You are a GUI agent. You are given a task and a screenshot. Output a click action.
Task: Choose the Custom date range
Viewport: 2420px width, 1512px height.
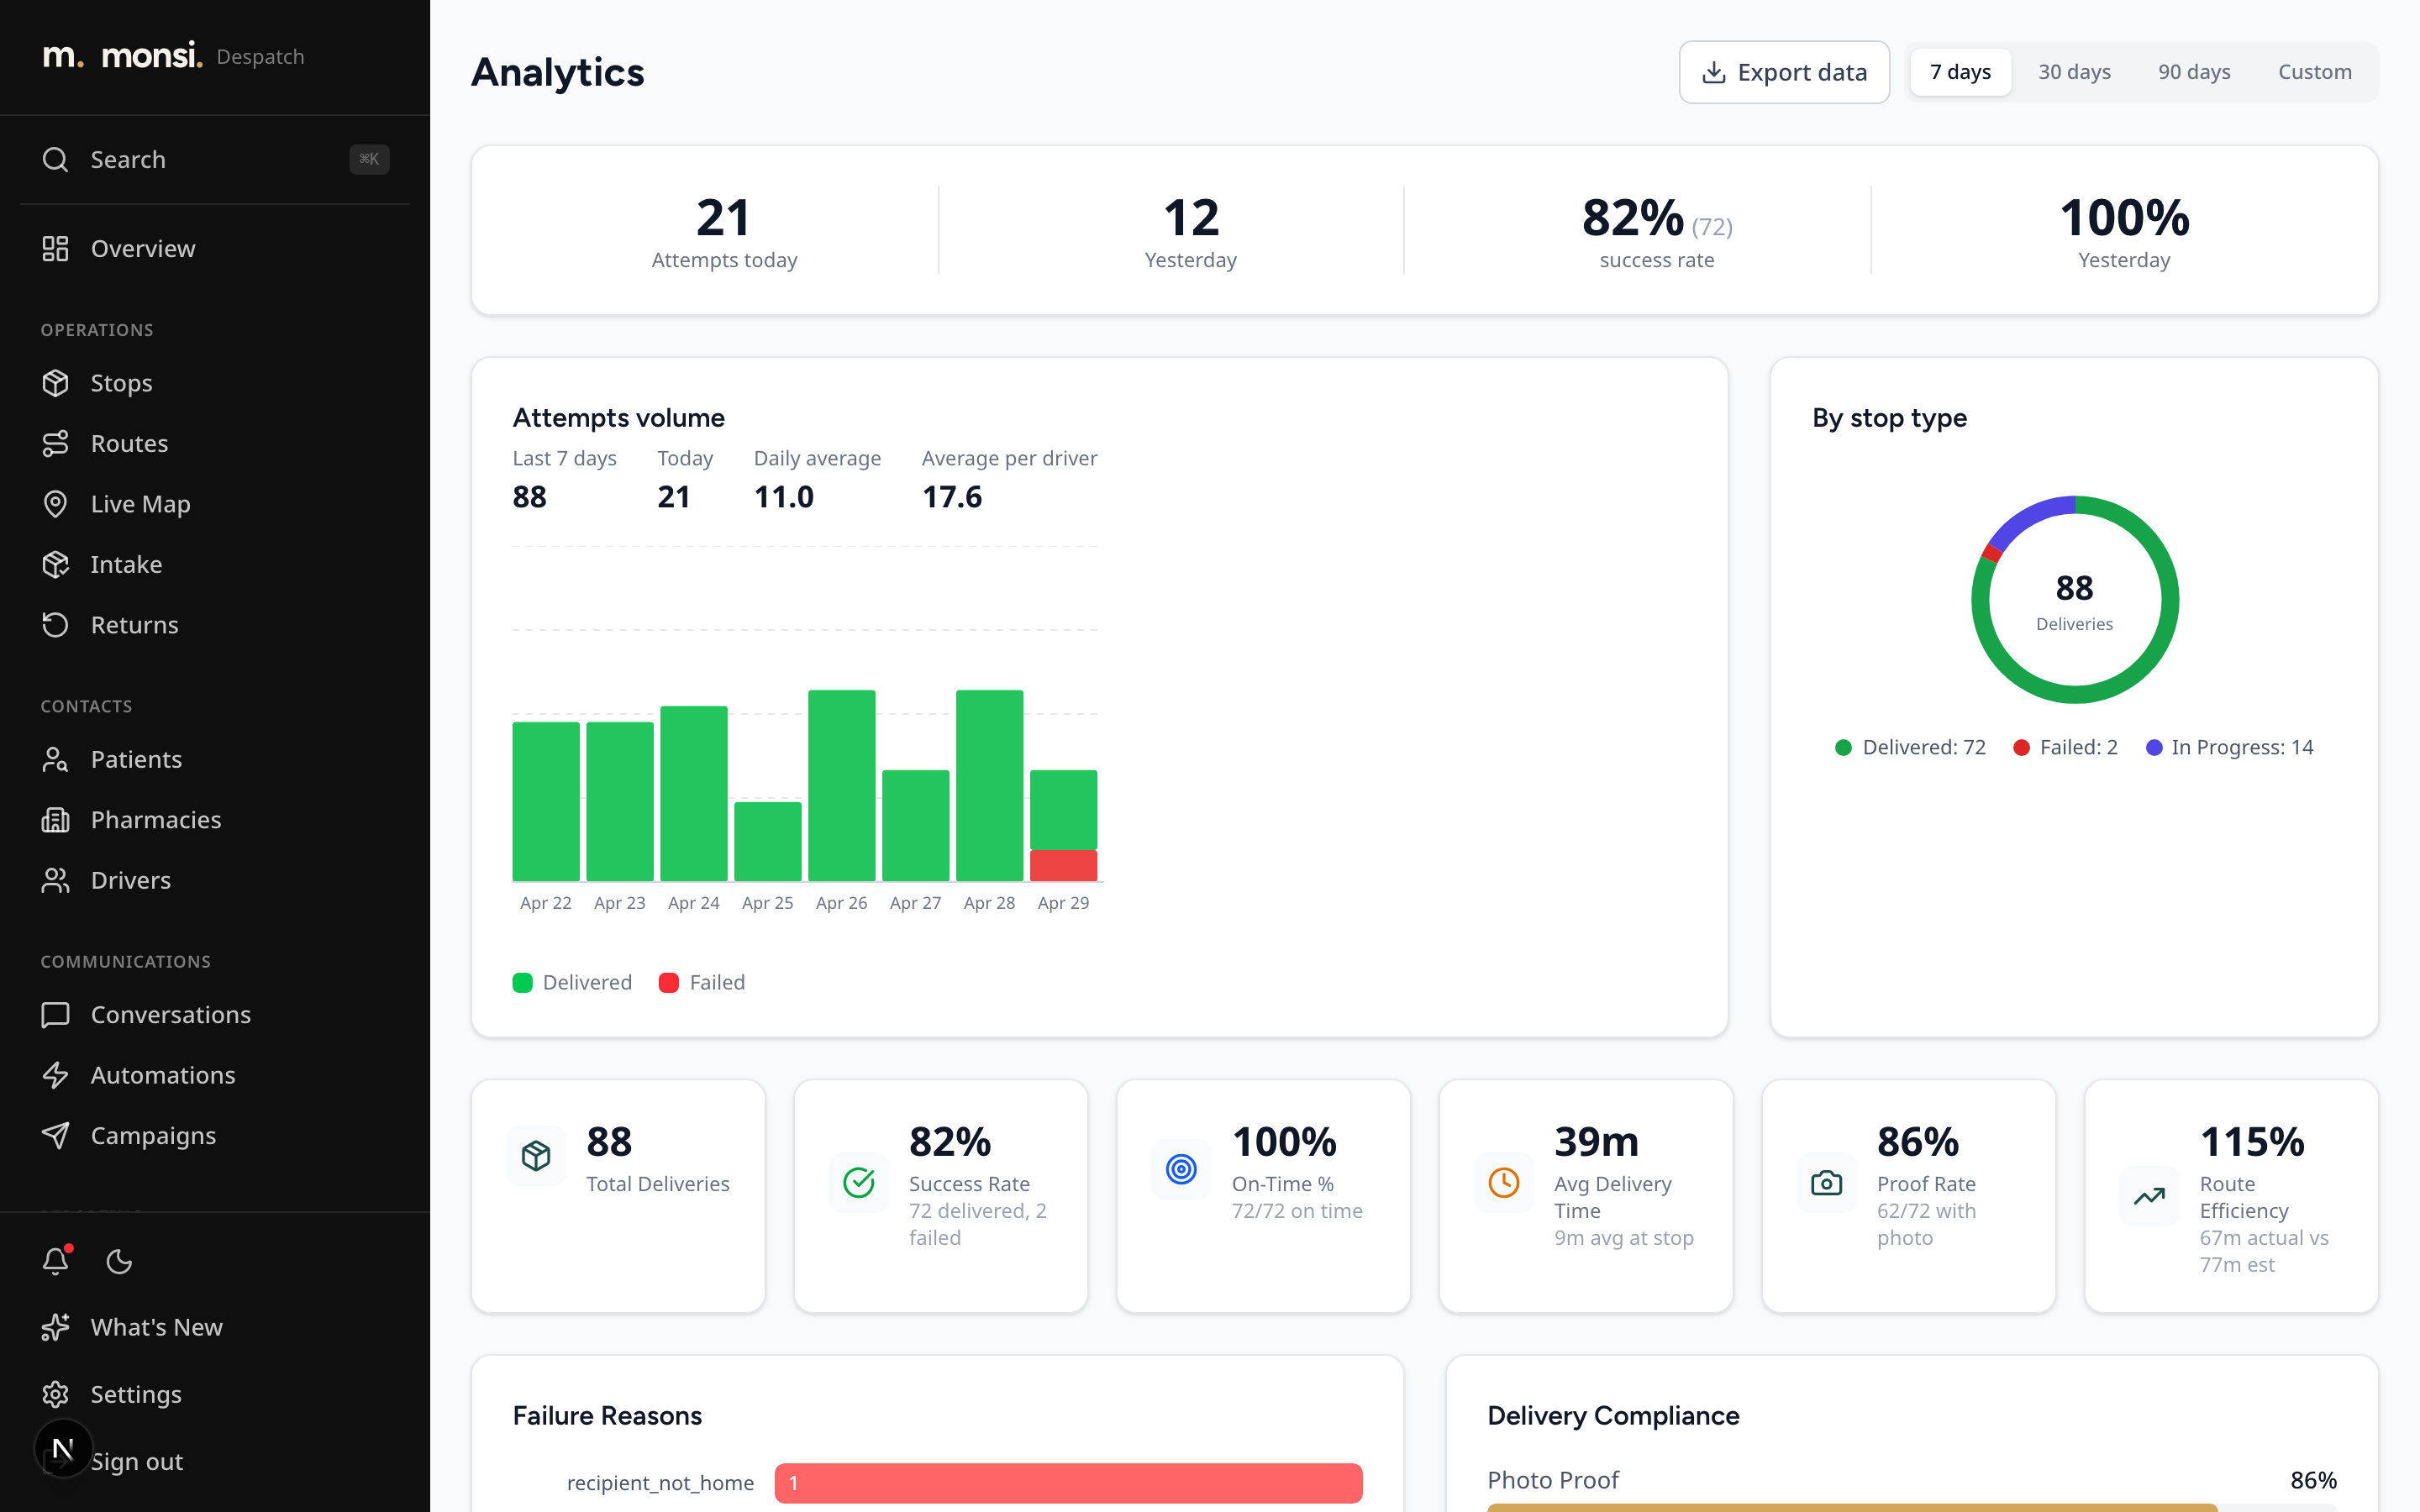click(x=2314, y=72)
